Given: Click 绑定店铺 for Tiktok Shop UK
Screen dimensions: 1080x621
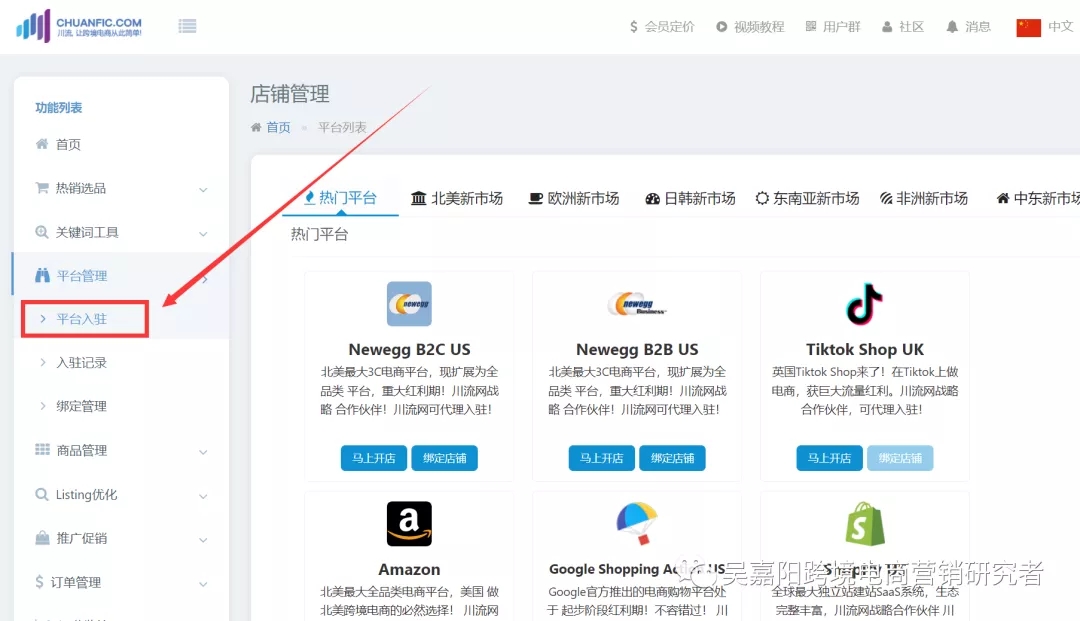Looking at the screenshot, I should 900,458.
